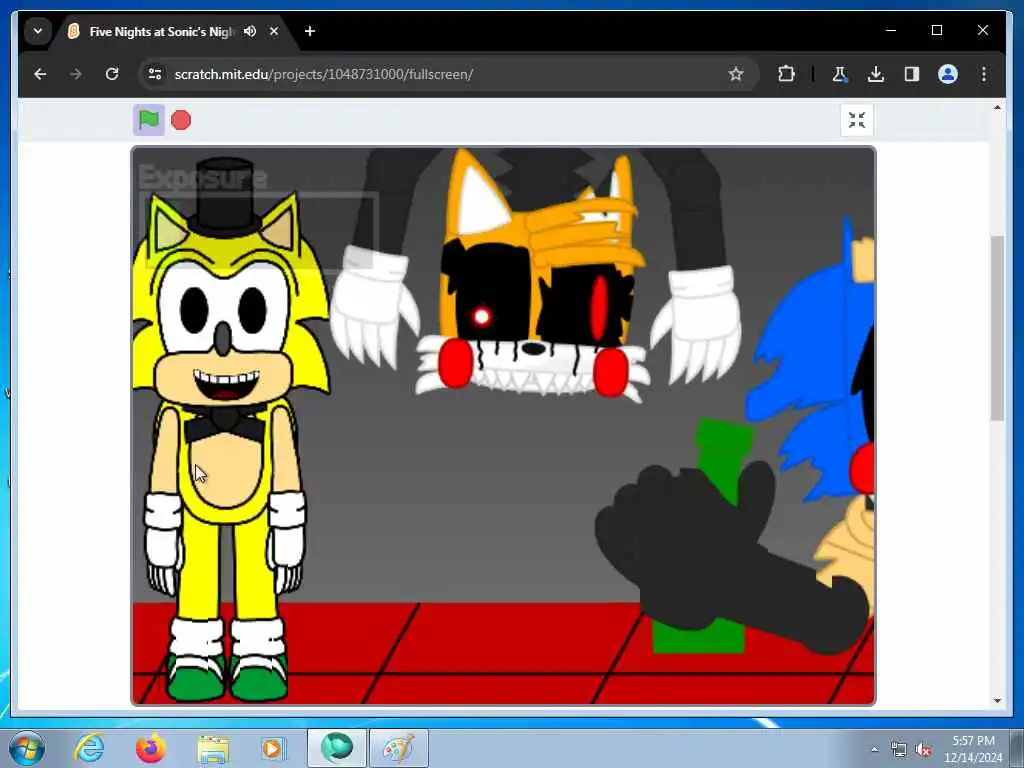1024x768 pixels.
Task: Click the network status tray icon
Action: click(899, 750)
